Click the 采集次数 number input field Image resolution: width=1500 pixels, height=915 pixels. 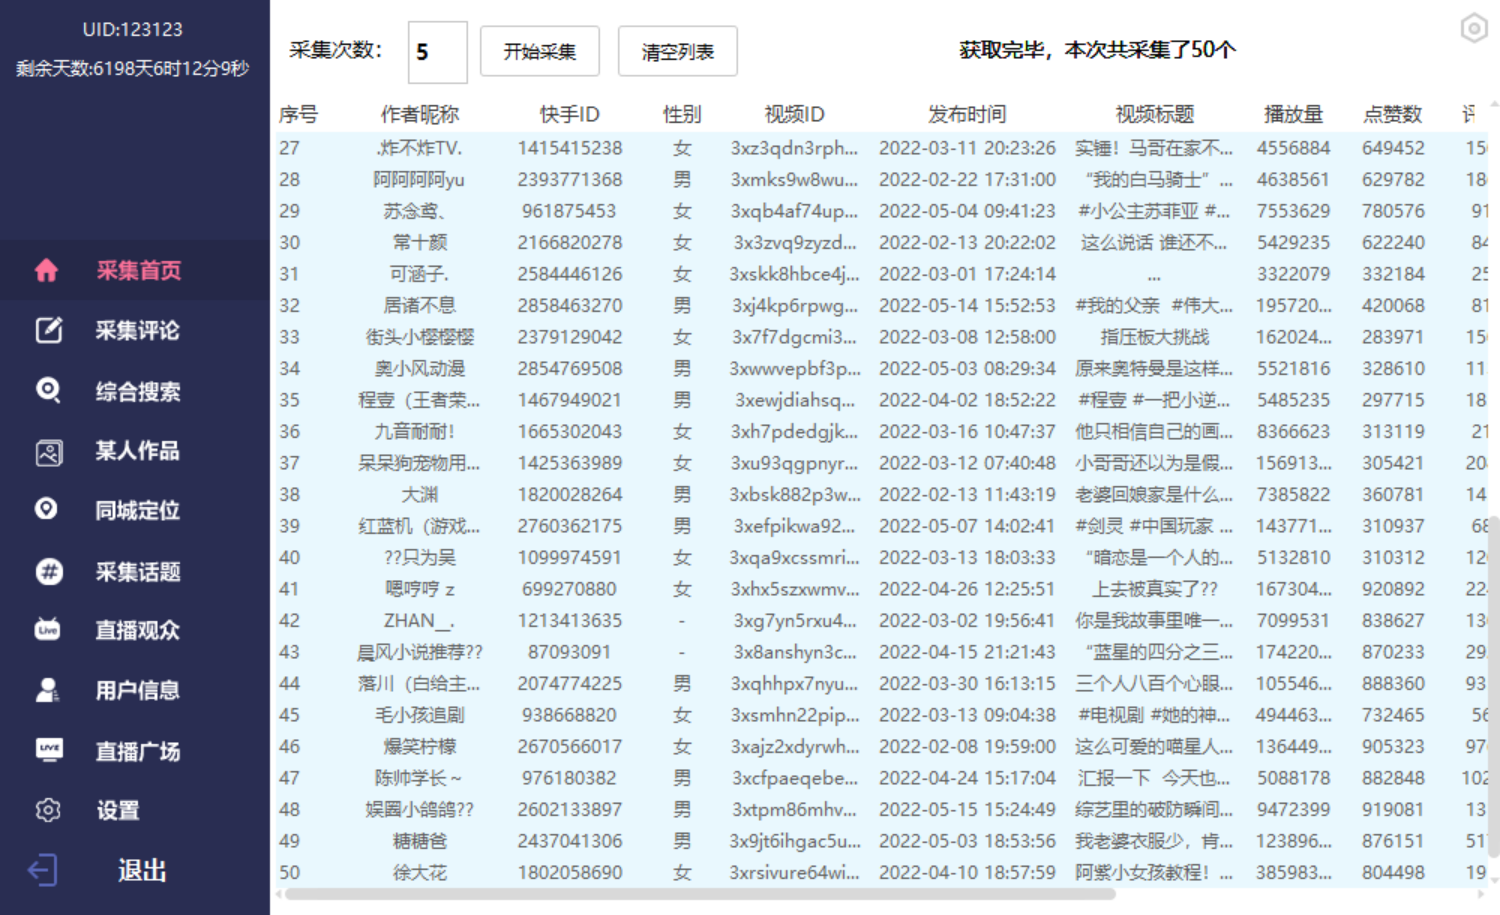pos(437,51)
